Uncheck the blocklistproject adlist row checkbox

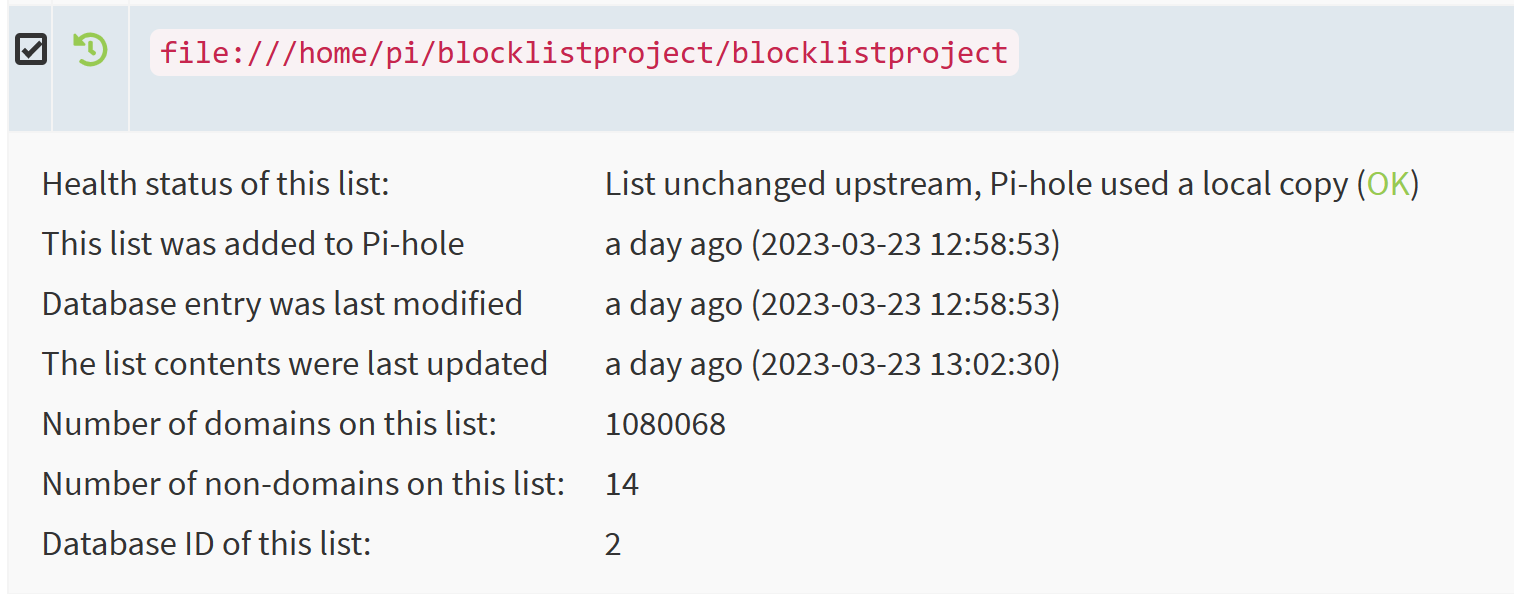tap(31, 49)
